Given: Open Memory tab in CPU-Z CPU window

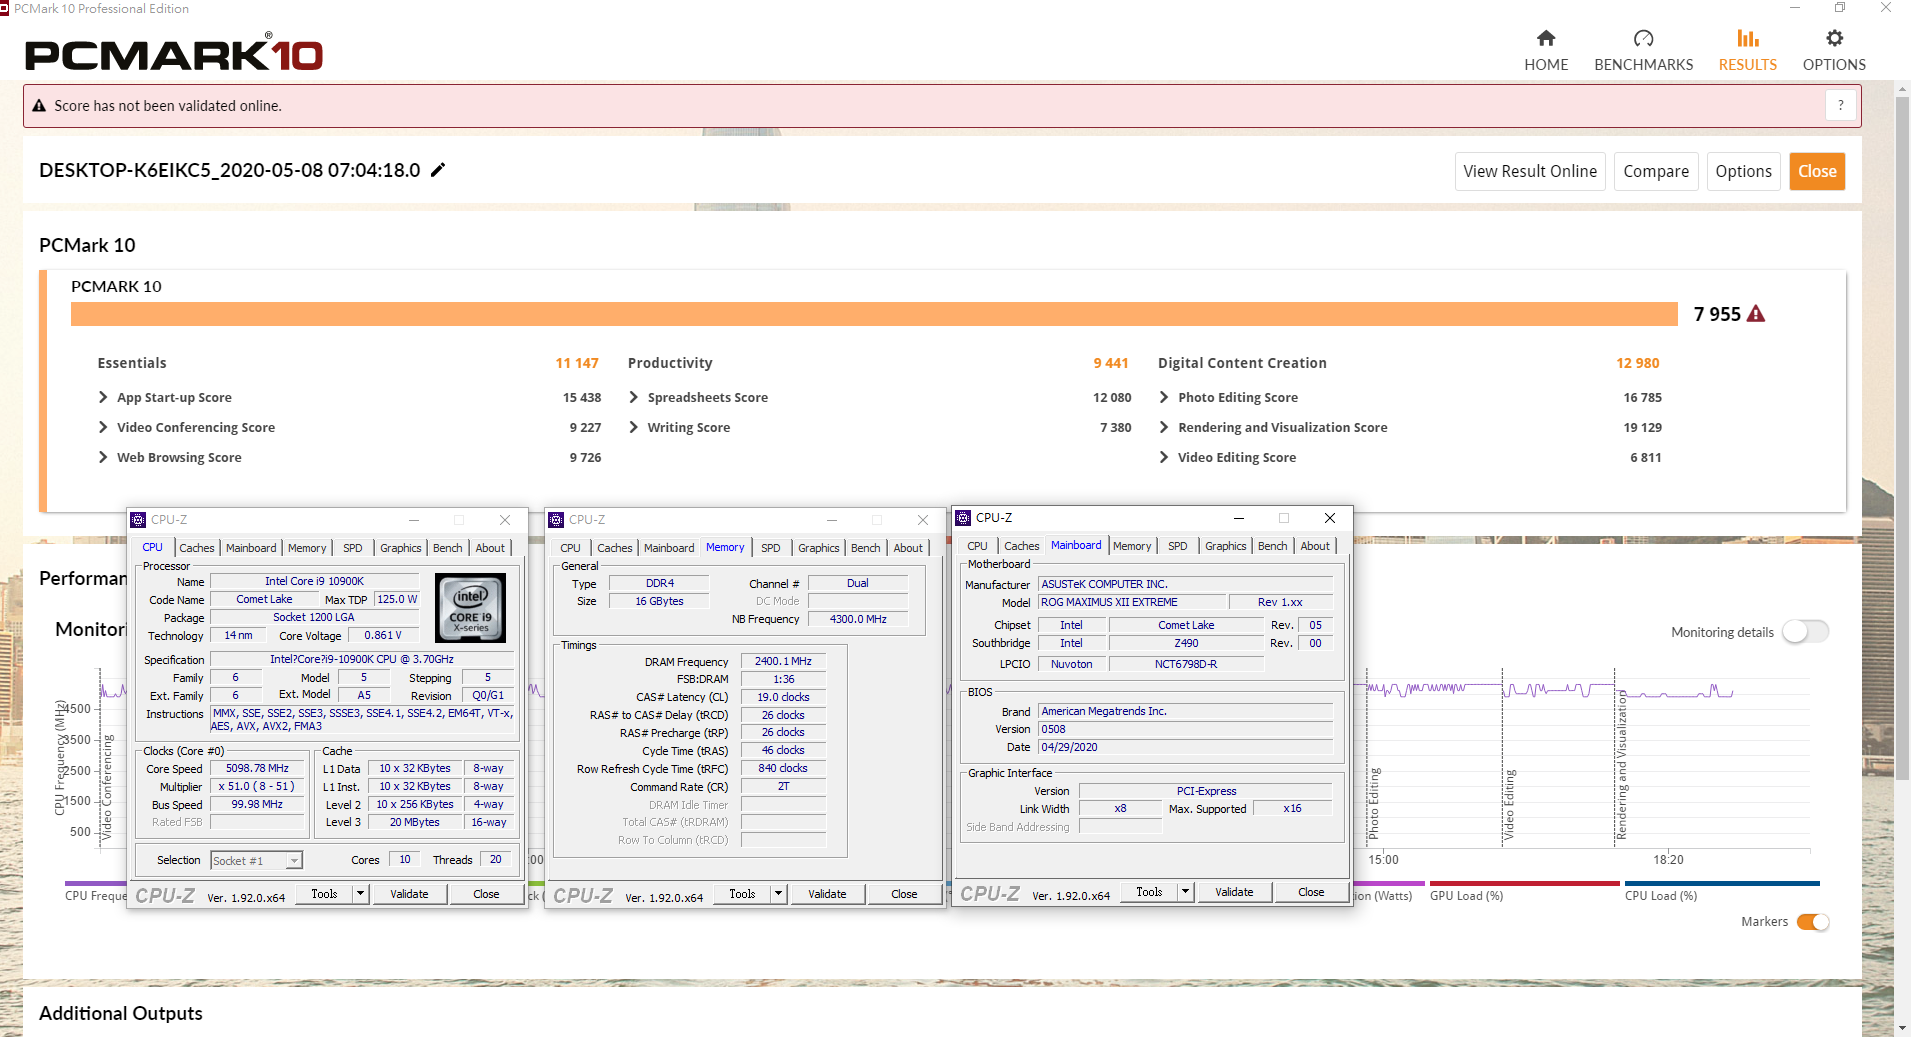Looking at the screenshot, I should (x=307, y=548).
